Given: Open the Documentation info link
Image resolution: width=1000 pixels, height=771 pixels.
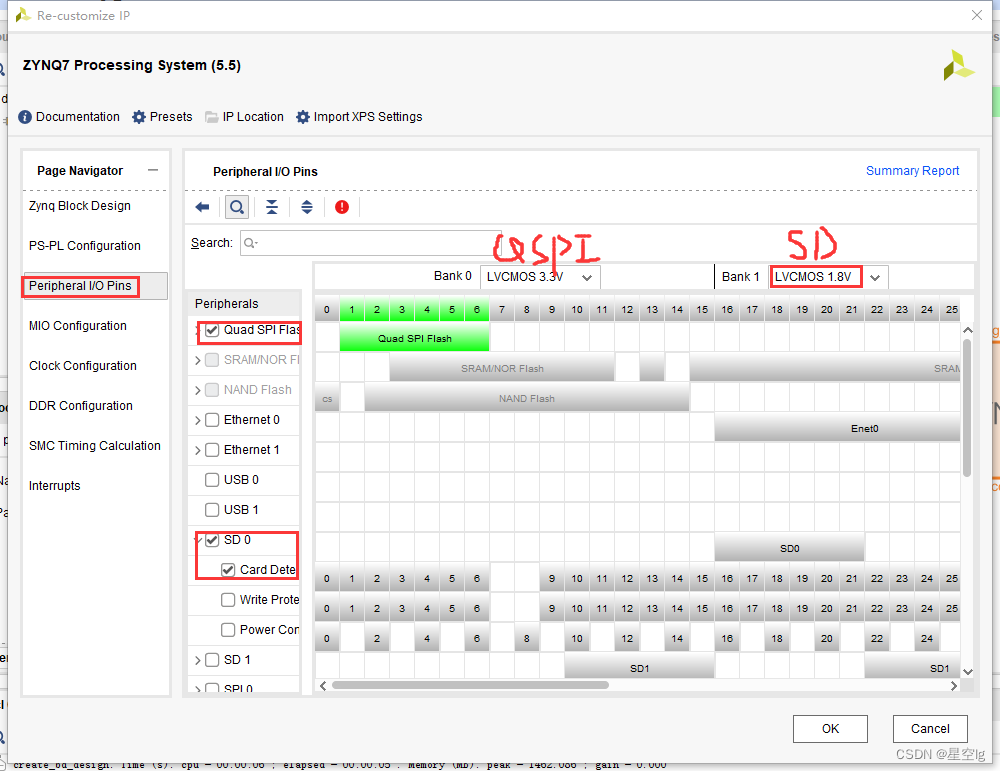Looking at the screenshot, I should (69, 117).
